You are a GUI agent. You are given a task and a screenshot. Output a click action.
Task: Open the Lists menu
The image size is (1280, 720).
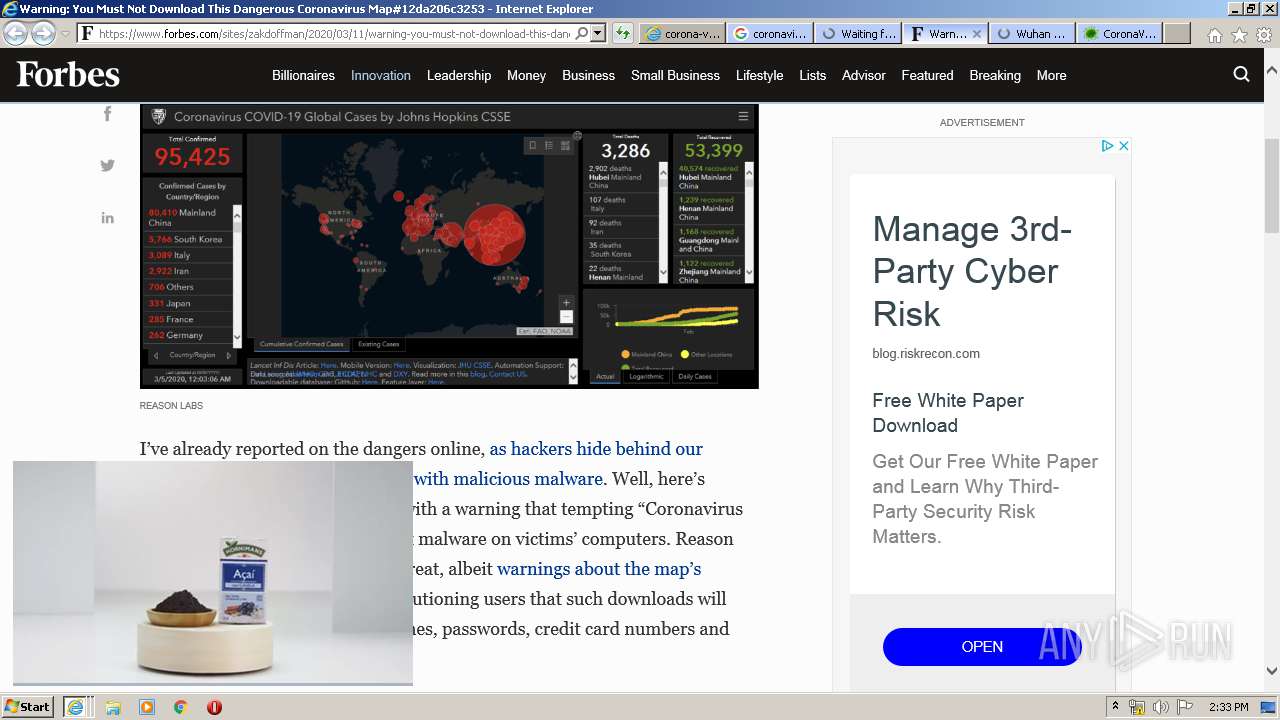click(812, 75)
